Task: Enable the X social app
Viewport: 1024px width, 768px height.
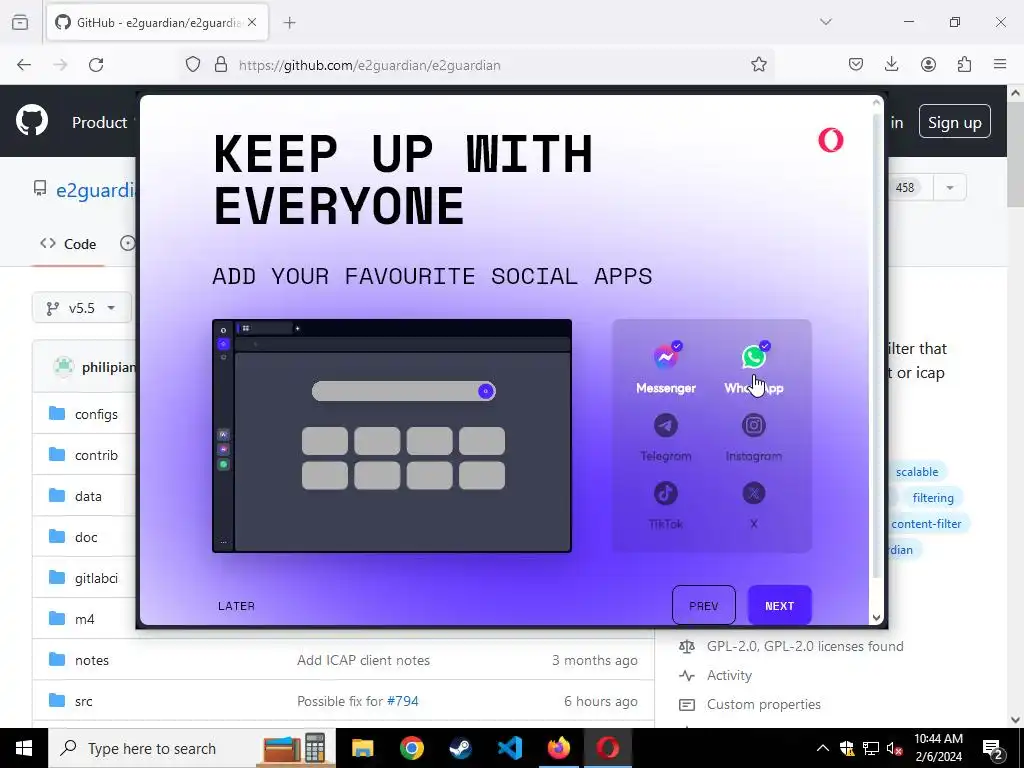Action: click(754, 505)
